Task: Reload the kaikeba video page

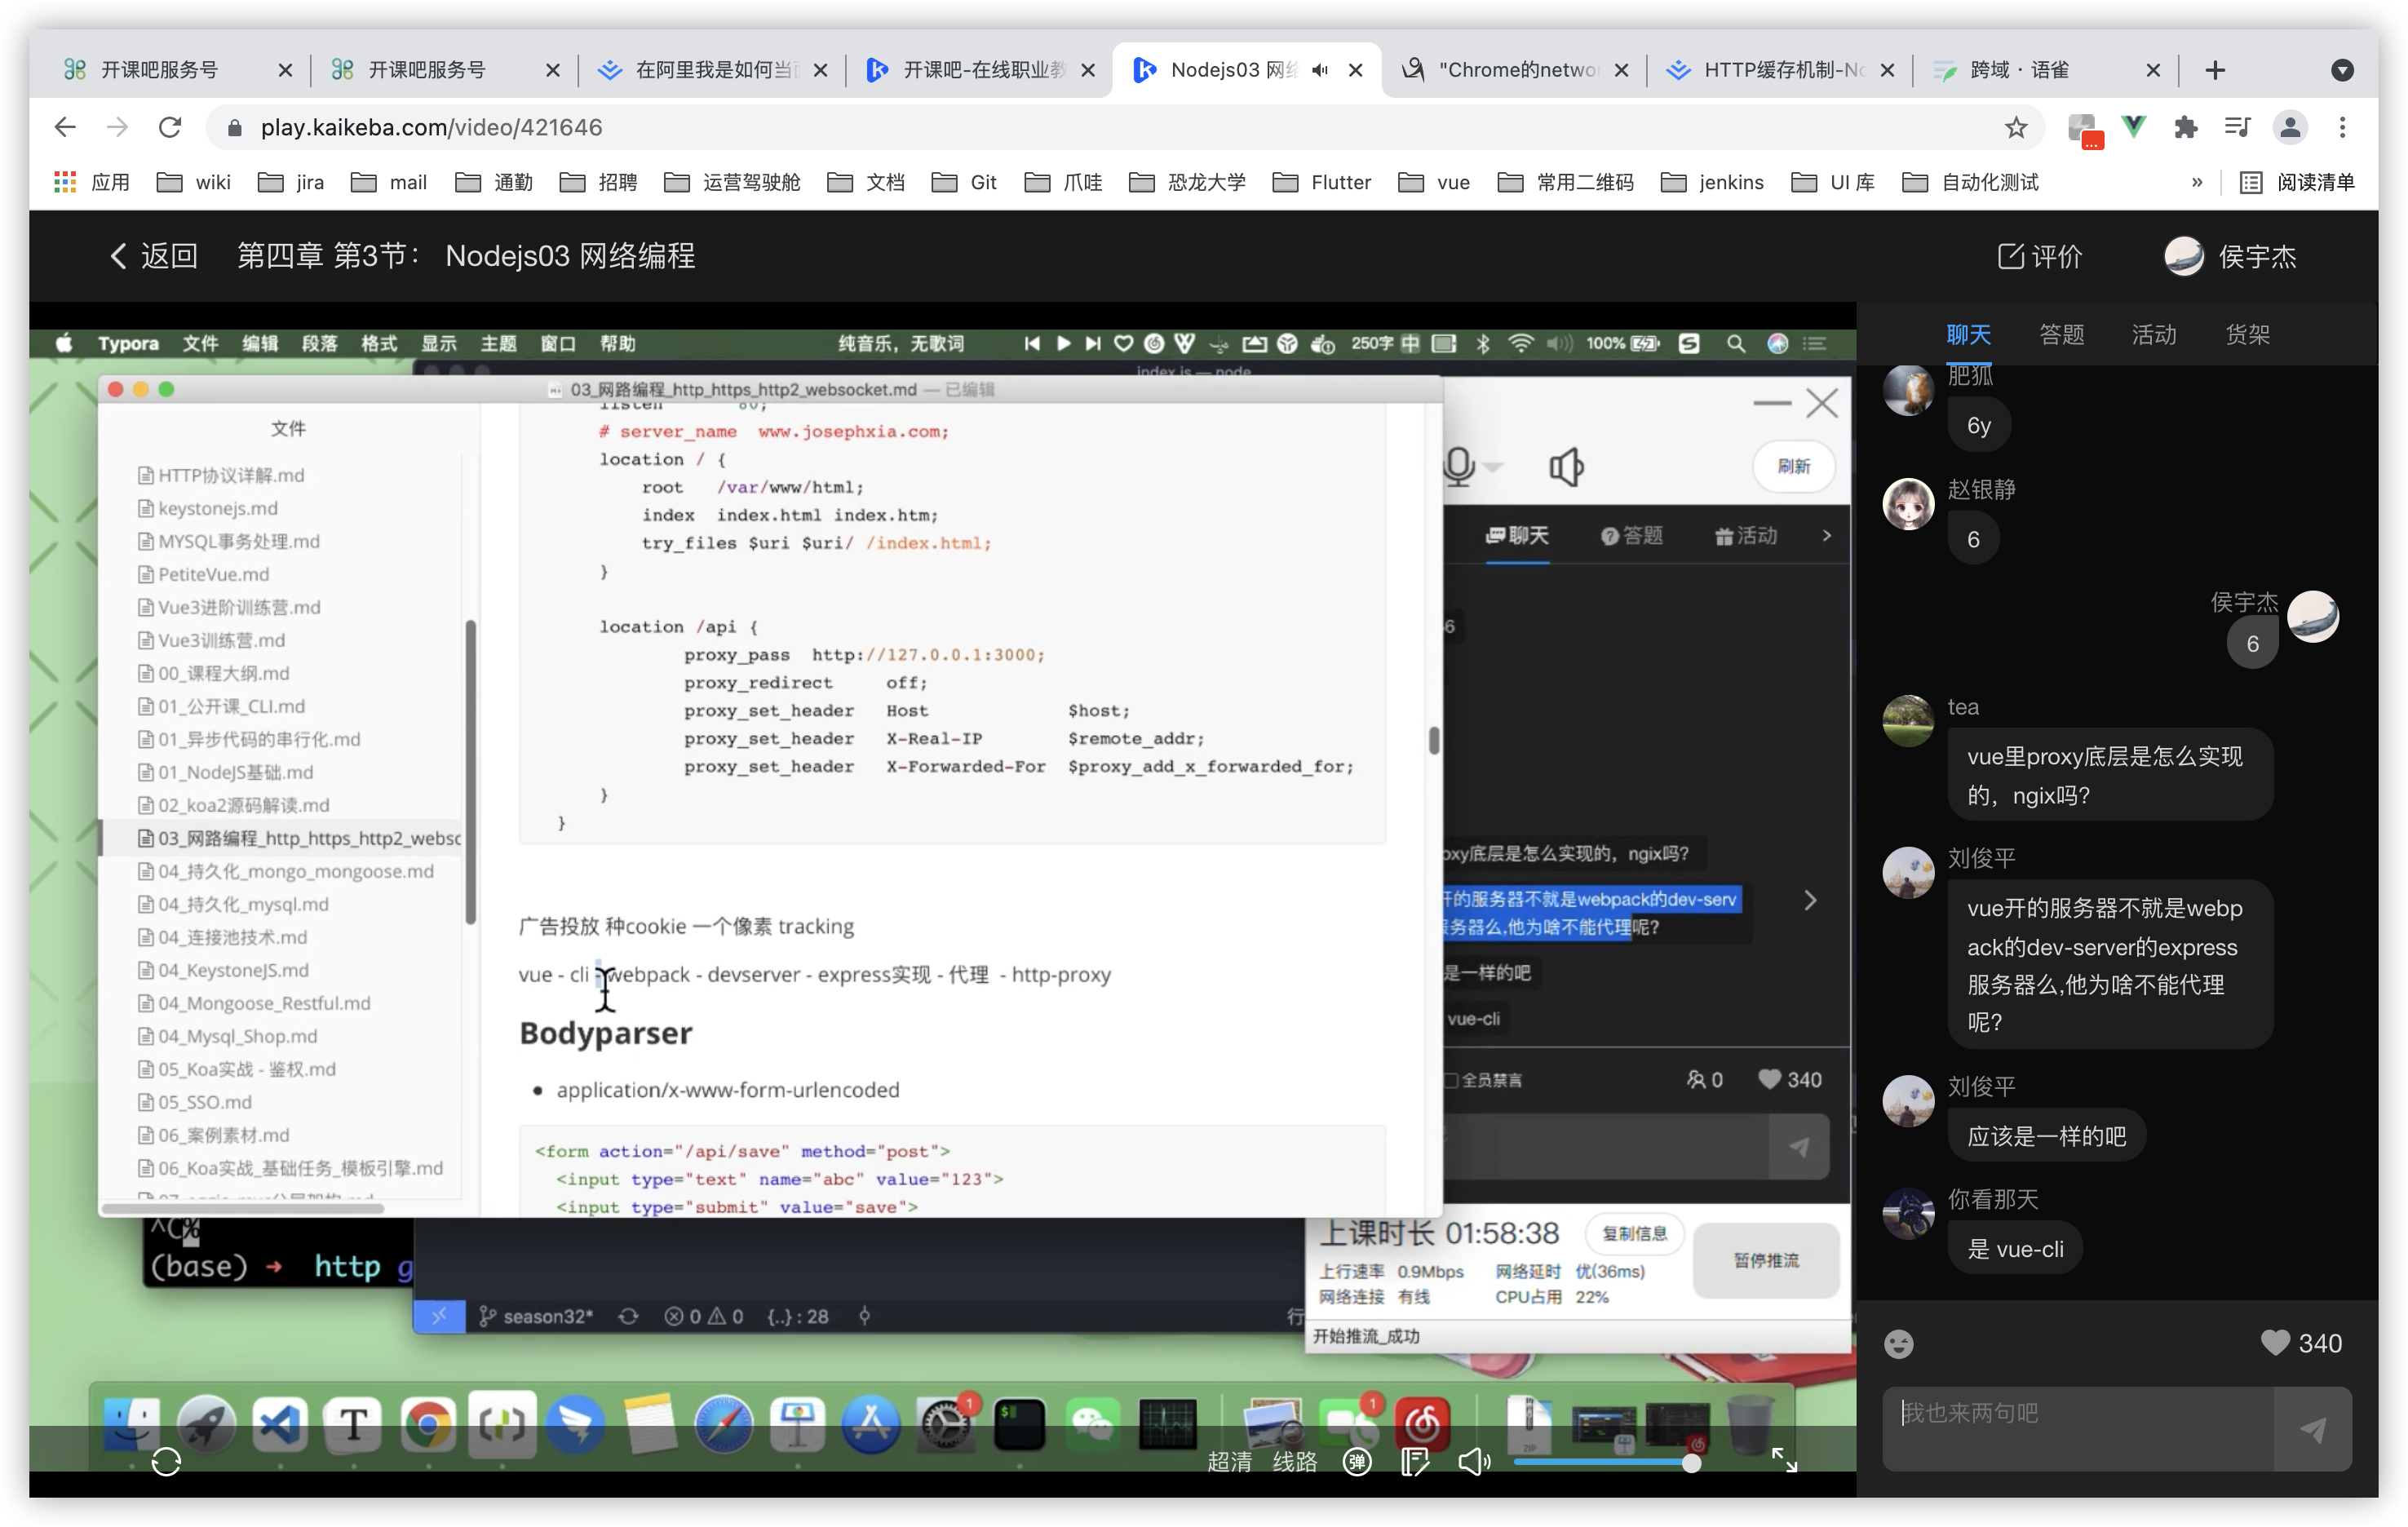Action: (x=170, y=127)
